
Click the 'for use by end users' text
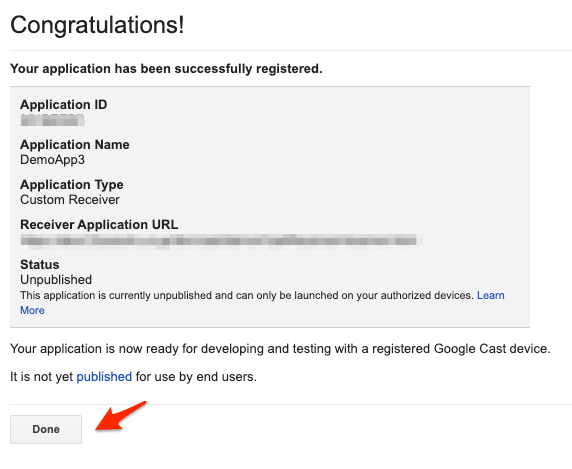196,376
